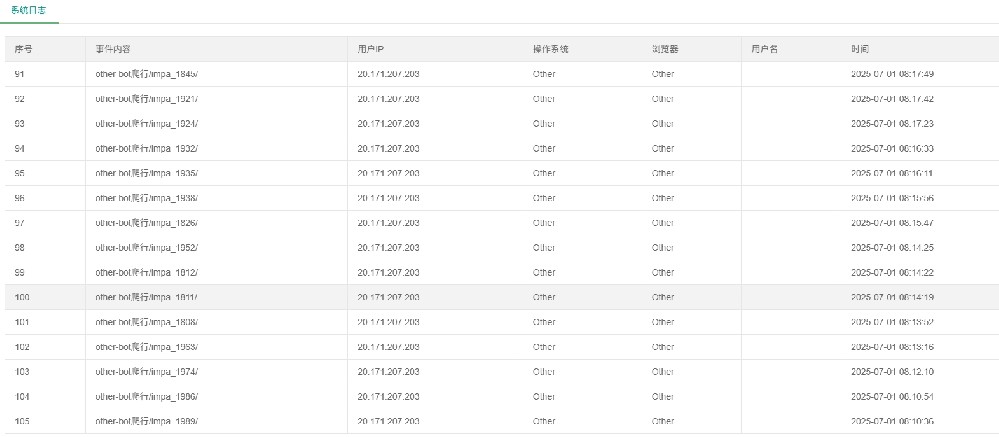This screenshot has width=999, height=437.
Task: Select serial number cell 93
Action: (19, 124)
